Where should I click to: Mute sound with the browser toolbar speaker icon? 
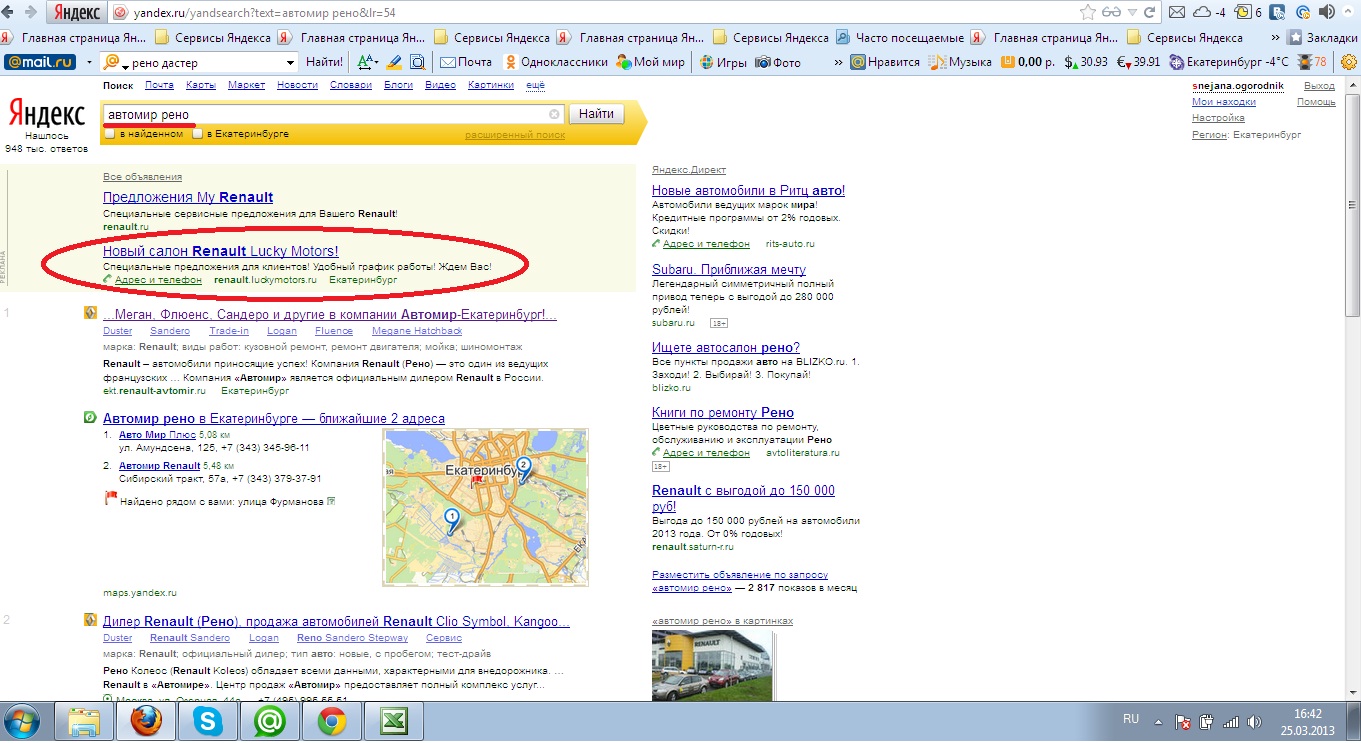(x=1327, y=13)
